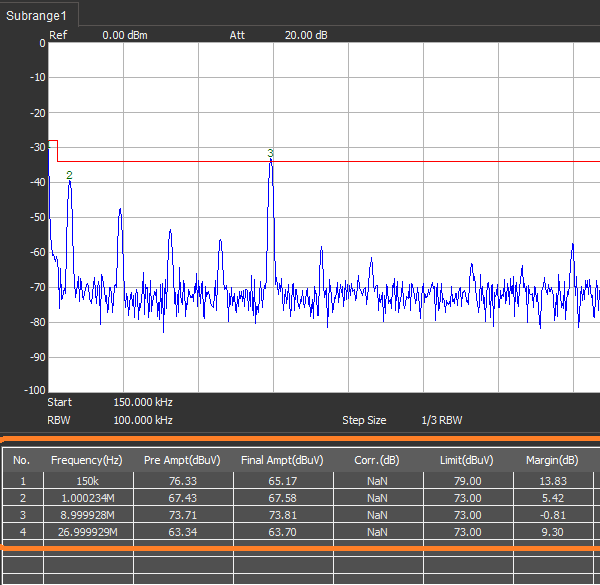Click the Pre Ampt(dBuV) column header
Image resolution: width=600 pixels, height=585 pixels.
[183, 460]
